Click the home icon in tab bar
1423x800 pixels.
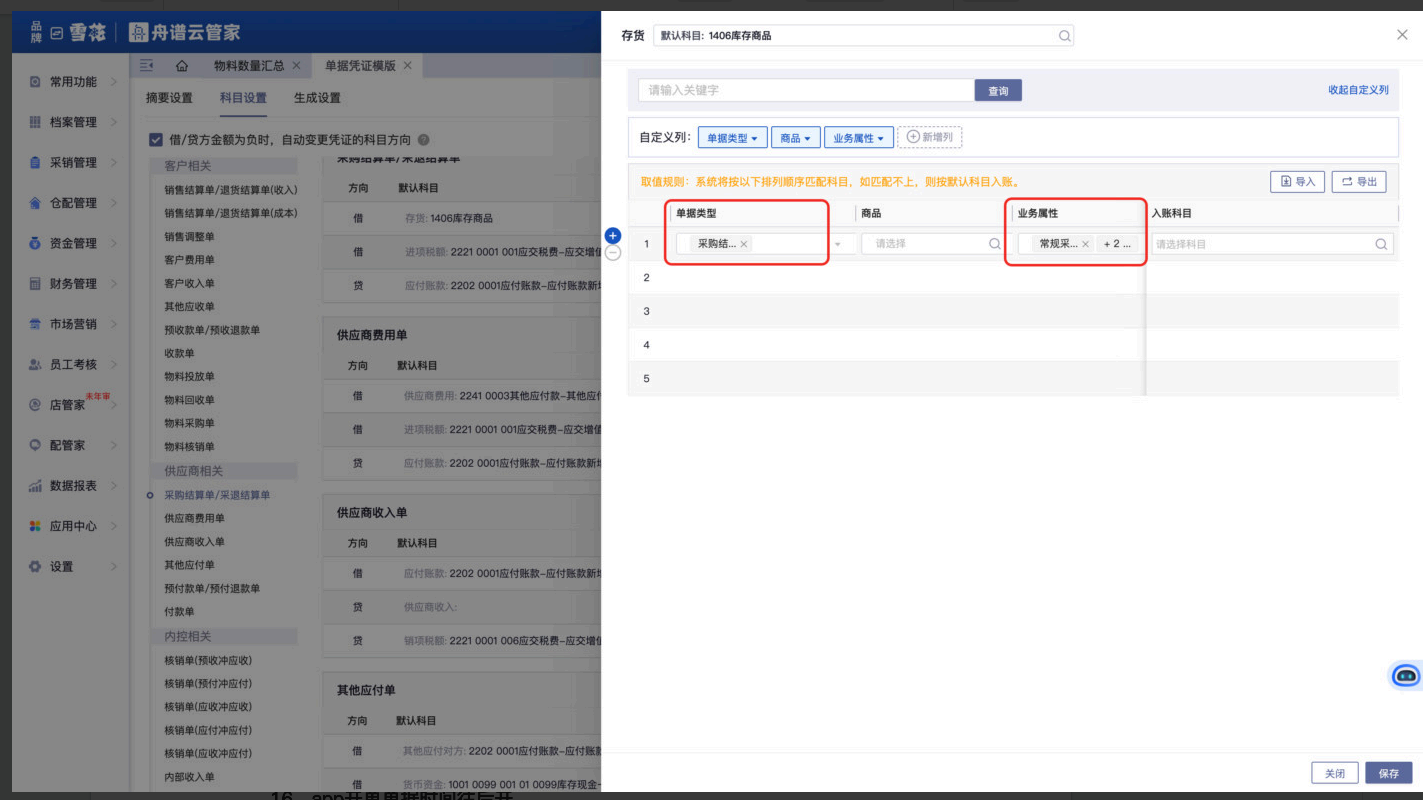pos(181,66)
